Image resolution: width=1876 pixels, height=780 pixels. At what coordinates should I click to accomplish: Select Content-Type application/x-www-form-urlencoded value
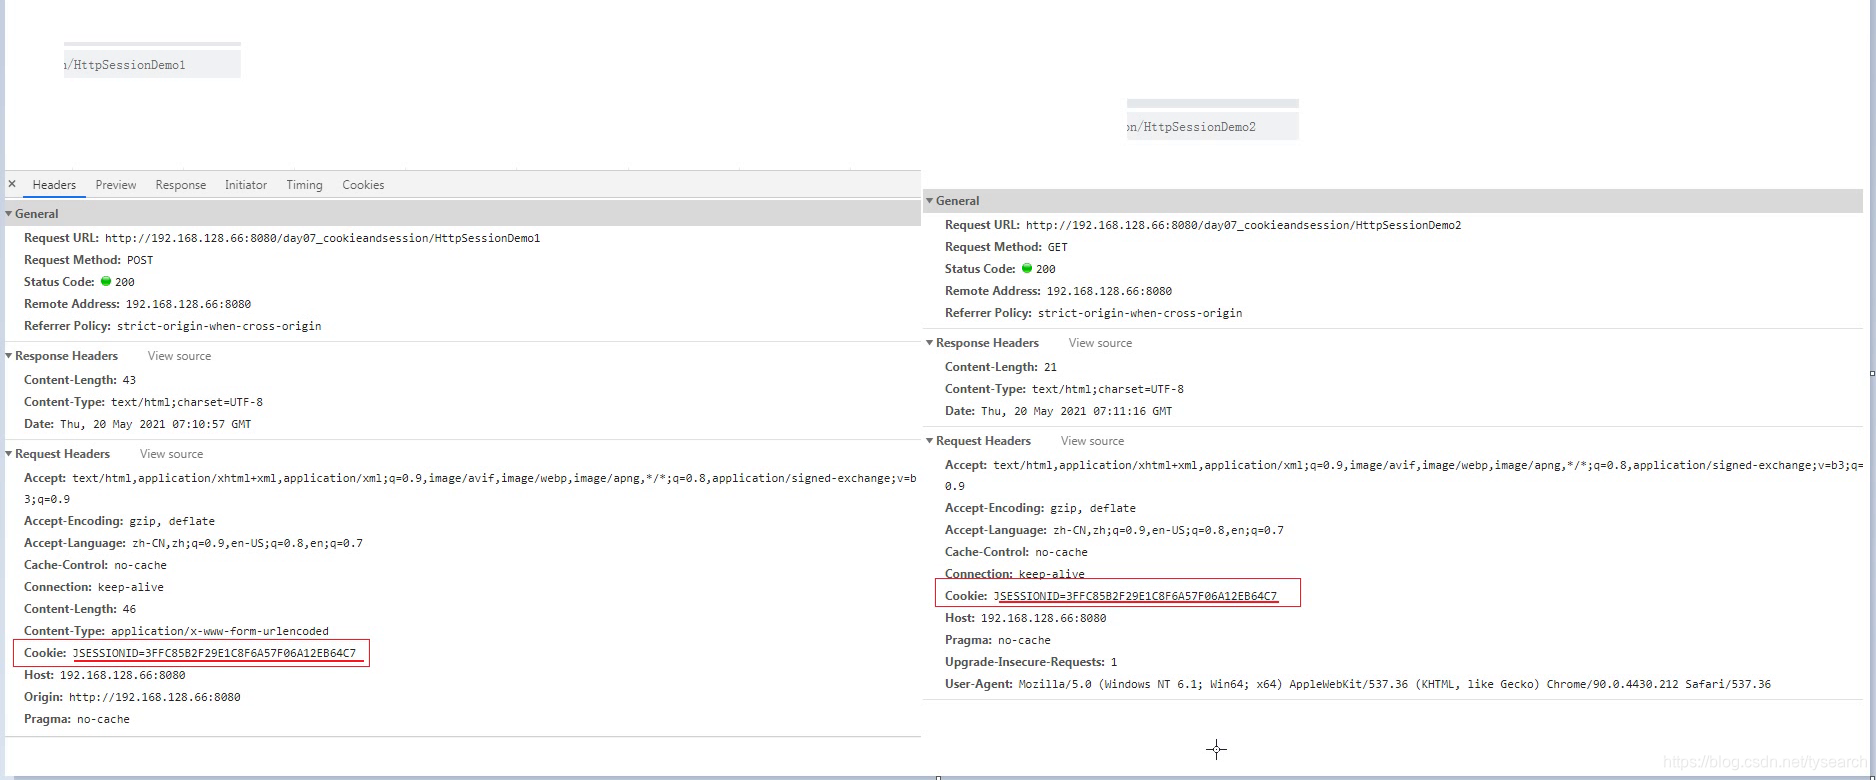point(219,631)
